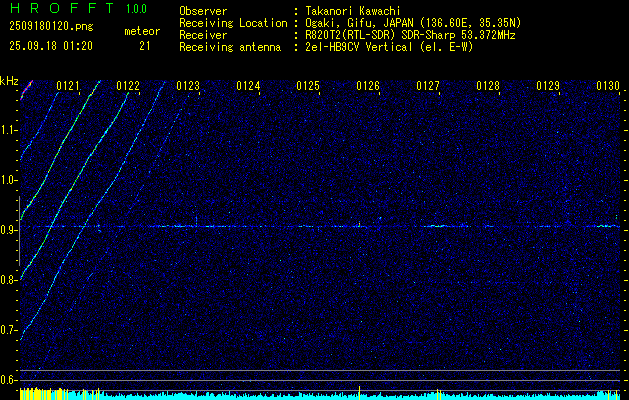Click the 0127 time tick label
This screenshot has width=629, height=400.
(x=428, y=87)
